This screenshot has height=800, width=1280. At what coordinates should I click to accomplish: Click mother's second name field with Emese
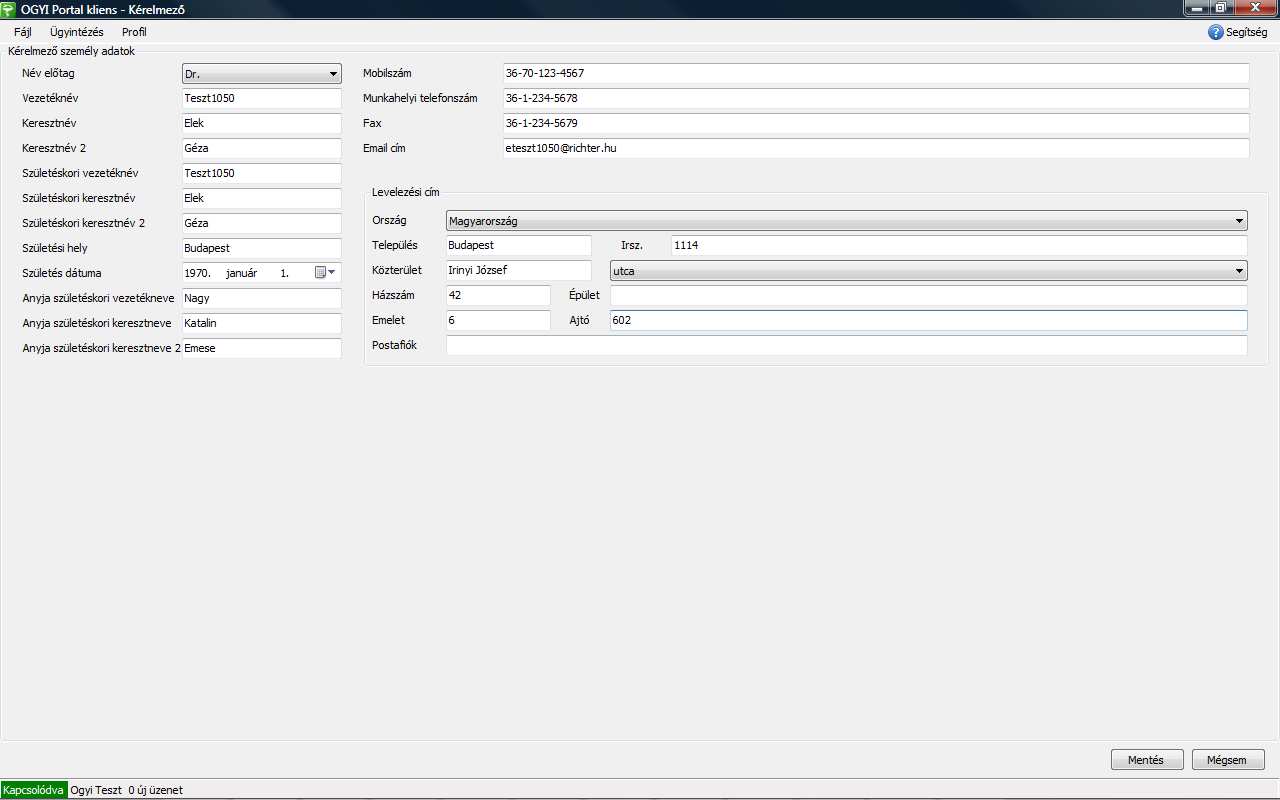262,348
